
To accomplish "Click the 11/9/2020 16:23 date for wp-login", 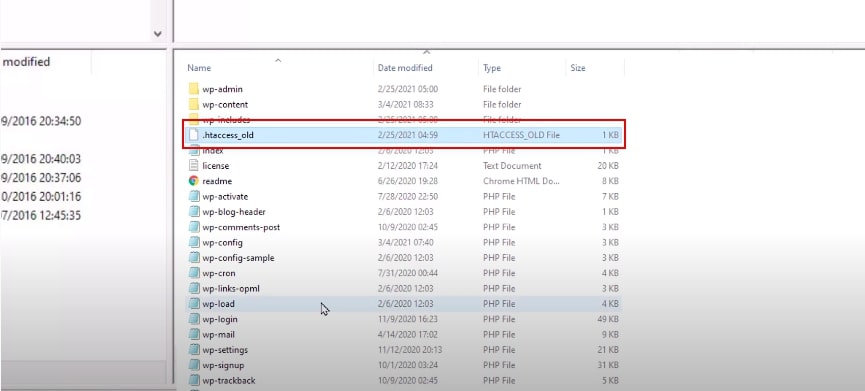I will click(x=407, y=319).
